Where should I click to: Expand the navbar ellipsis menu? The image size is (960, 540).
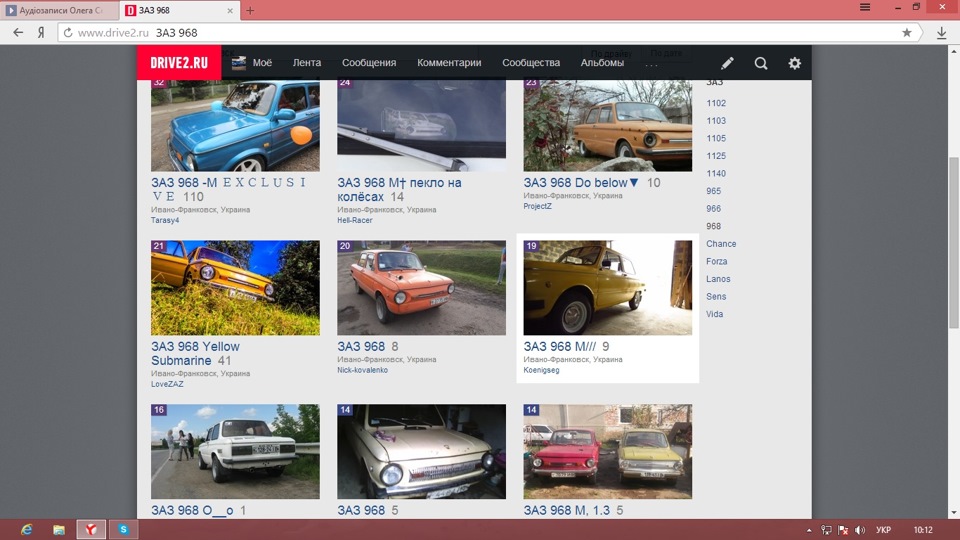[651, 64]
